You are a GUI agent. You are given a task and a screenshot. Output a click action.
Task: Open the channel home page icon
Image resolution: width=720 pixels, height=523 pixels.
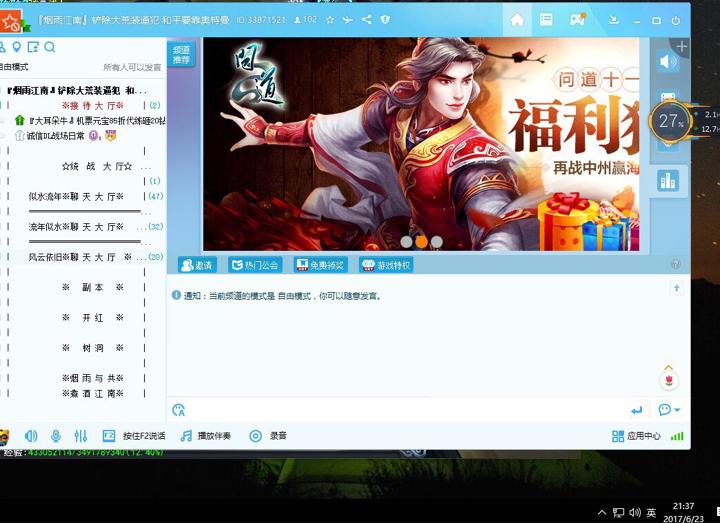point(517,20)
